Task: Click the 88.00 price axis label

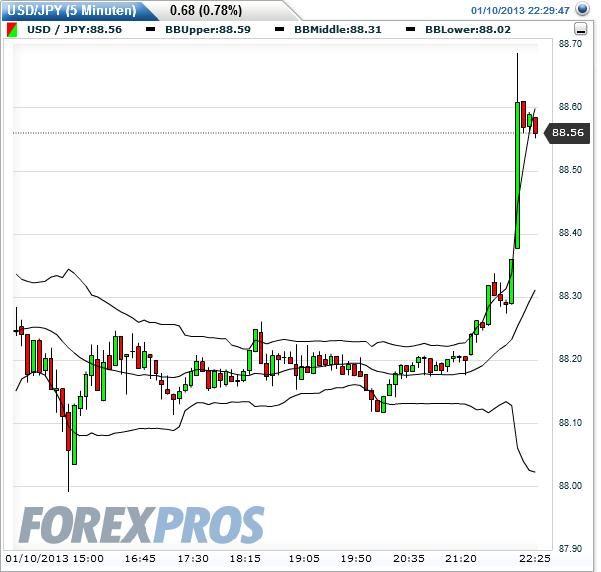Action: (x=570, y=486)
